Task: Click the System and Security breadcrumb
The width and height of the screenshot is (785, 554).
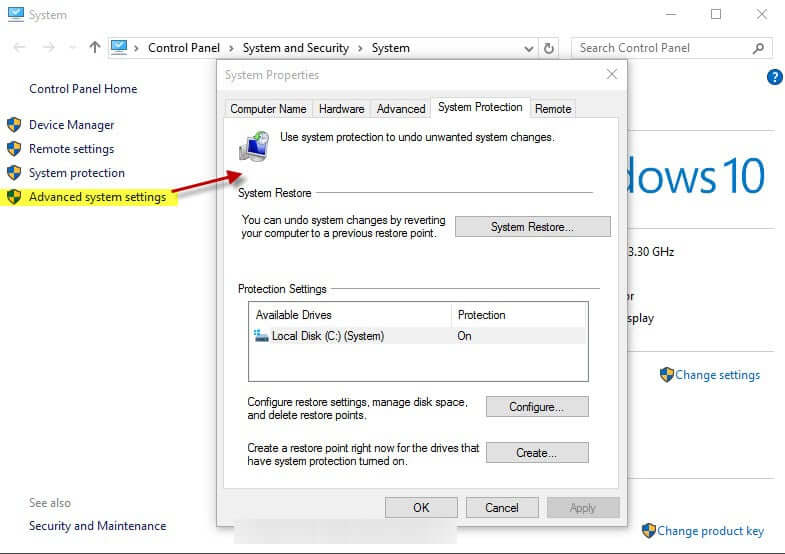Action: coord(295,48)
